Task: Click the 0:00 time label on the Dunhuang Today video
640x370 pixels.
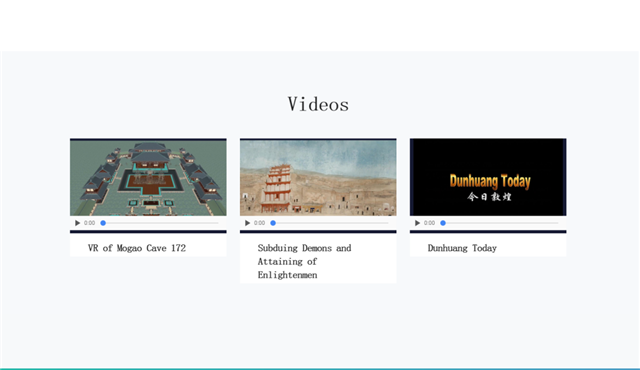Action: [x=429, y=223]
